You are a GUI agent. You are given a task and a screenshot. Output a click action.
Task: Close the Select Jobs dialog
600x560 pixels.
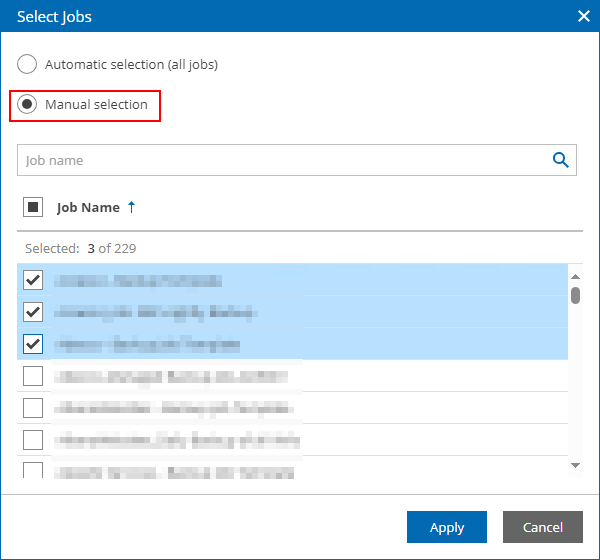point(584,15)
